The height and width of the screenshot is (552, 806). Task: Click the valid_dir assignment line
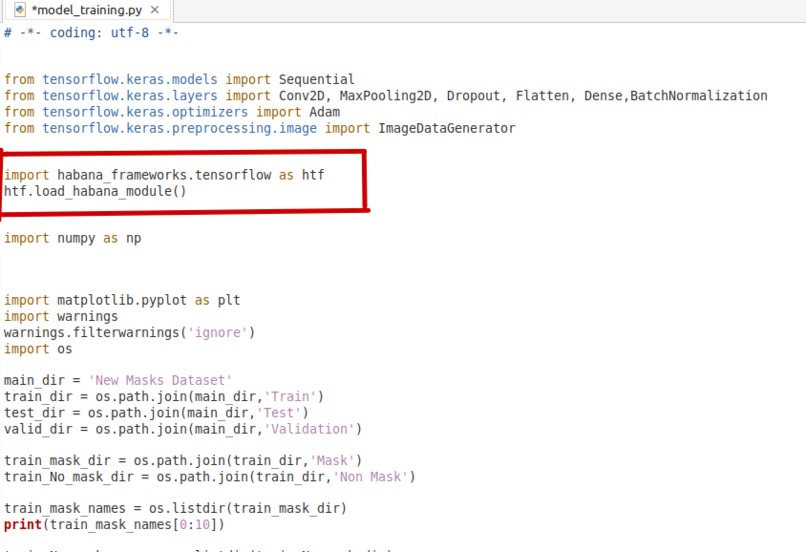tap(182, 429)
